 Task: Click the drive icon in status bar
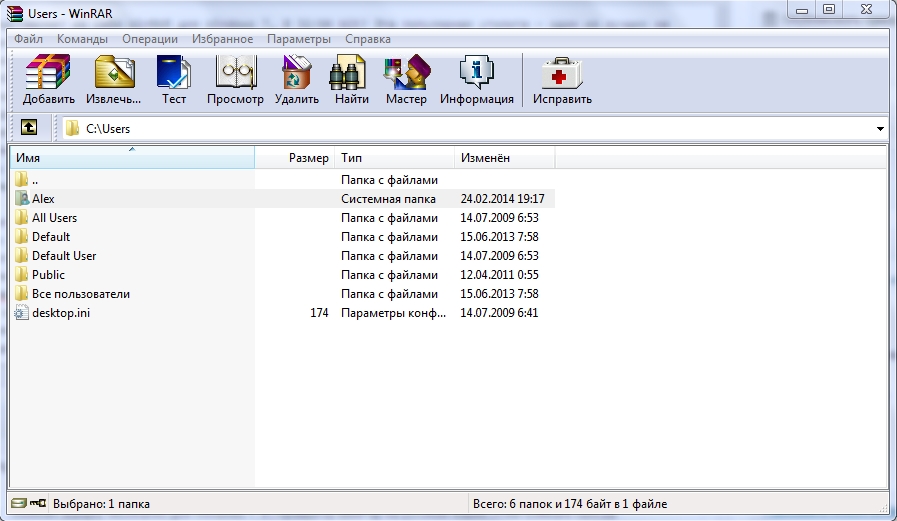tap(19, 503)
